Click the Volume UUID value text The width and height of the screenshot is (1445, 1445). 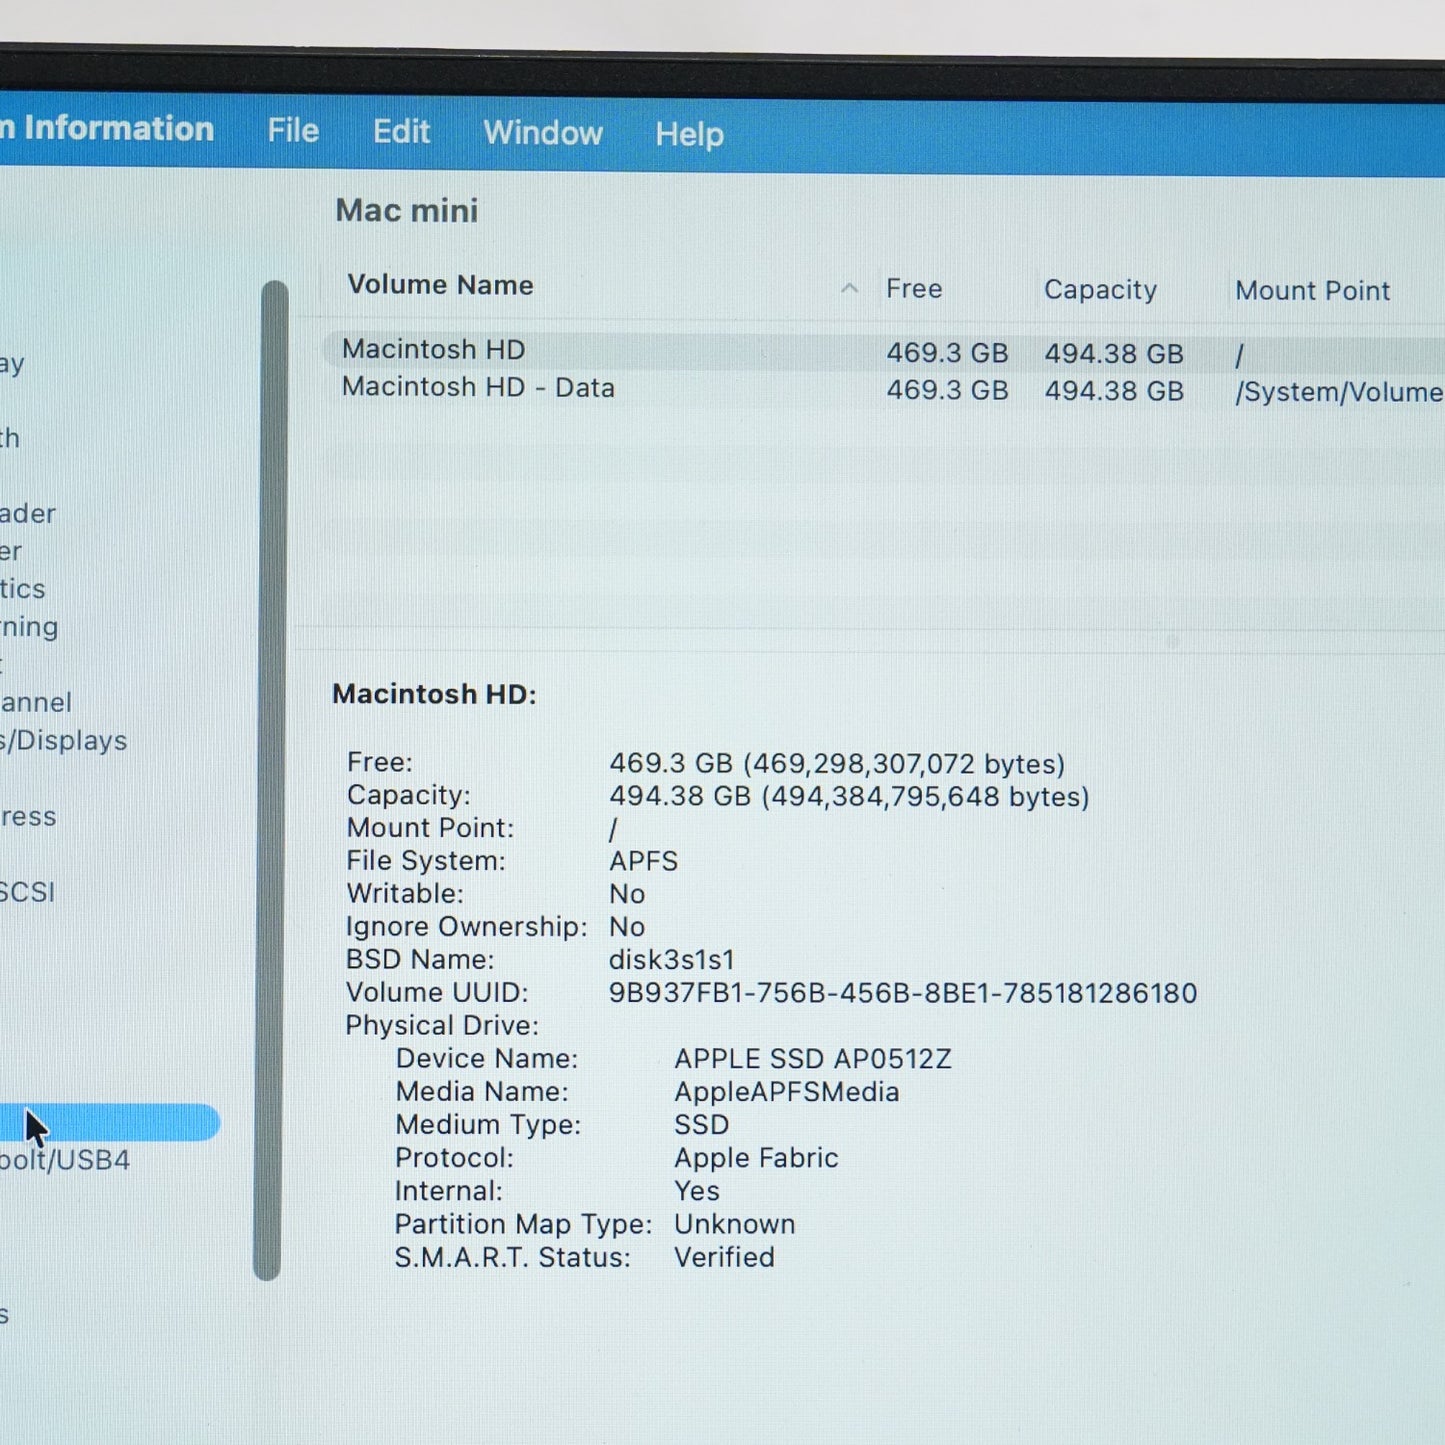[x=903, y=993]
